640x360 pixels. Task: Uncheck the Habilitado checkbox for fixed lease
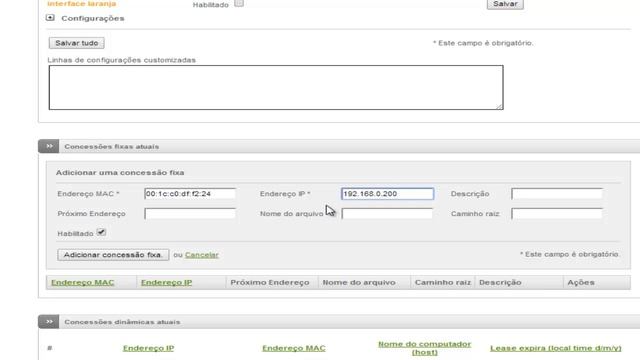[101, 232]
